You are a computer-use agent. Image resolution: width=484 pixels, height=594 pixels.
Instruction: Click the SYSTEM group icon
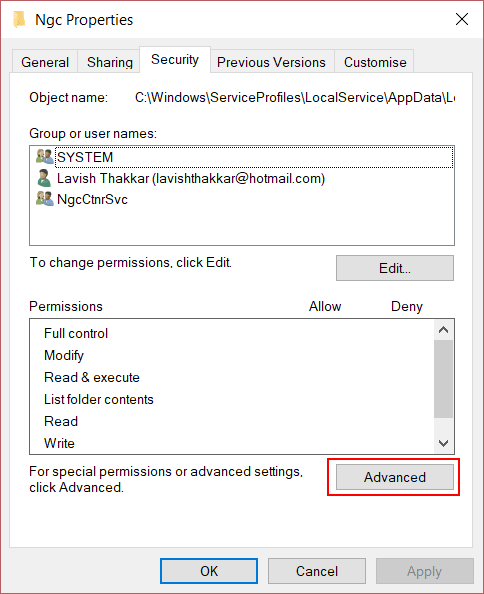pos(45,156)
